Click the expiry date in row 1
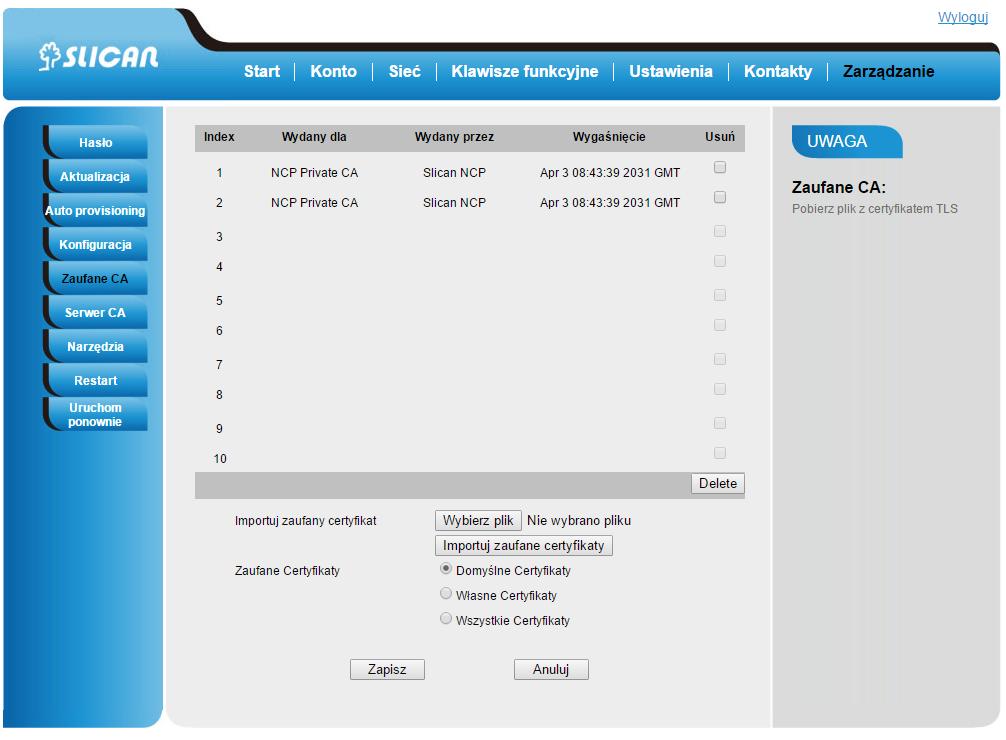1006x740 pixels. [610, 173]
